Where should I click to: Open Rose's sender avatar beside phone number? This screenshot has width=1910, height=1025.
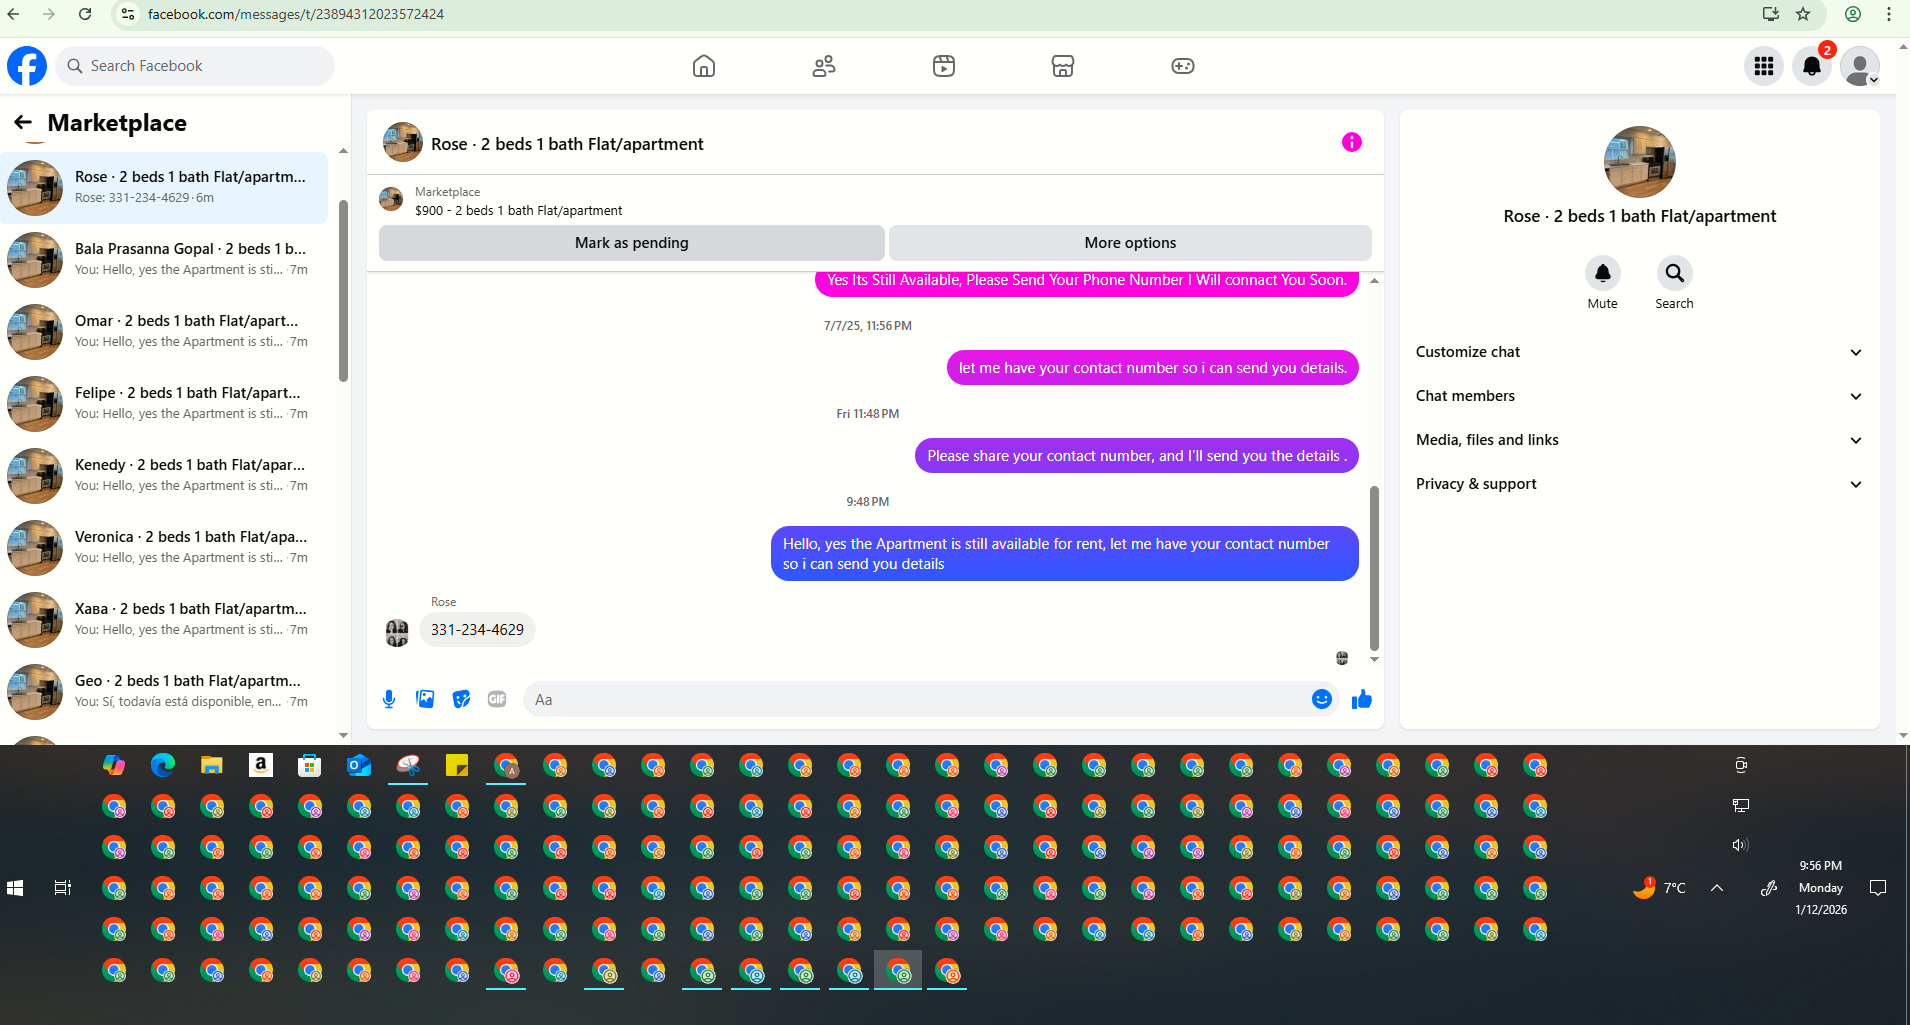(397, 632)
